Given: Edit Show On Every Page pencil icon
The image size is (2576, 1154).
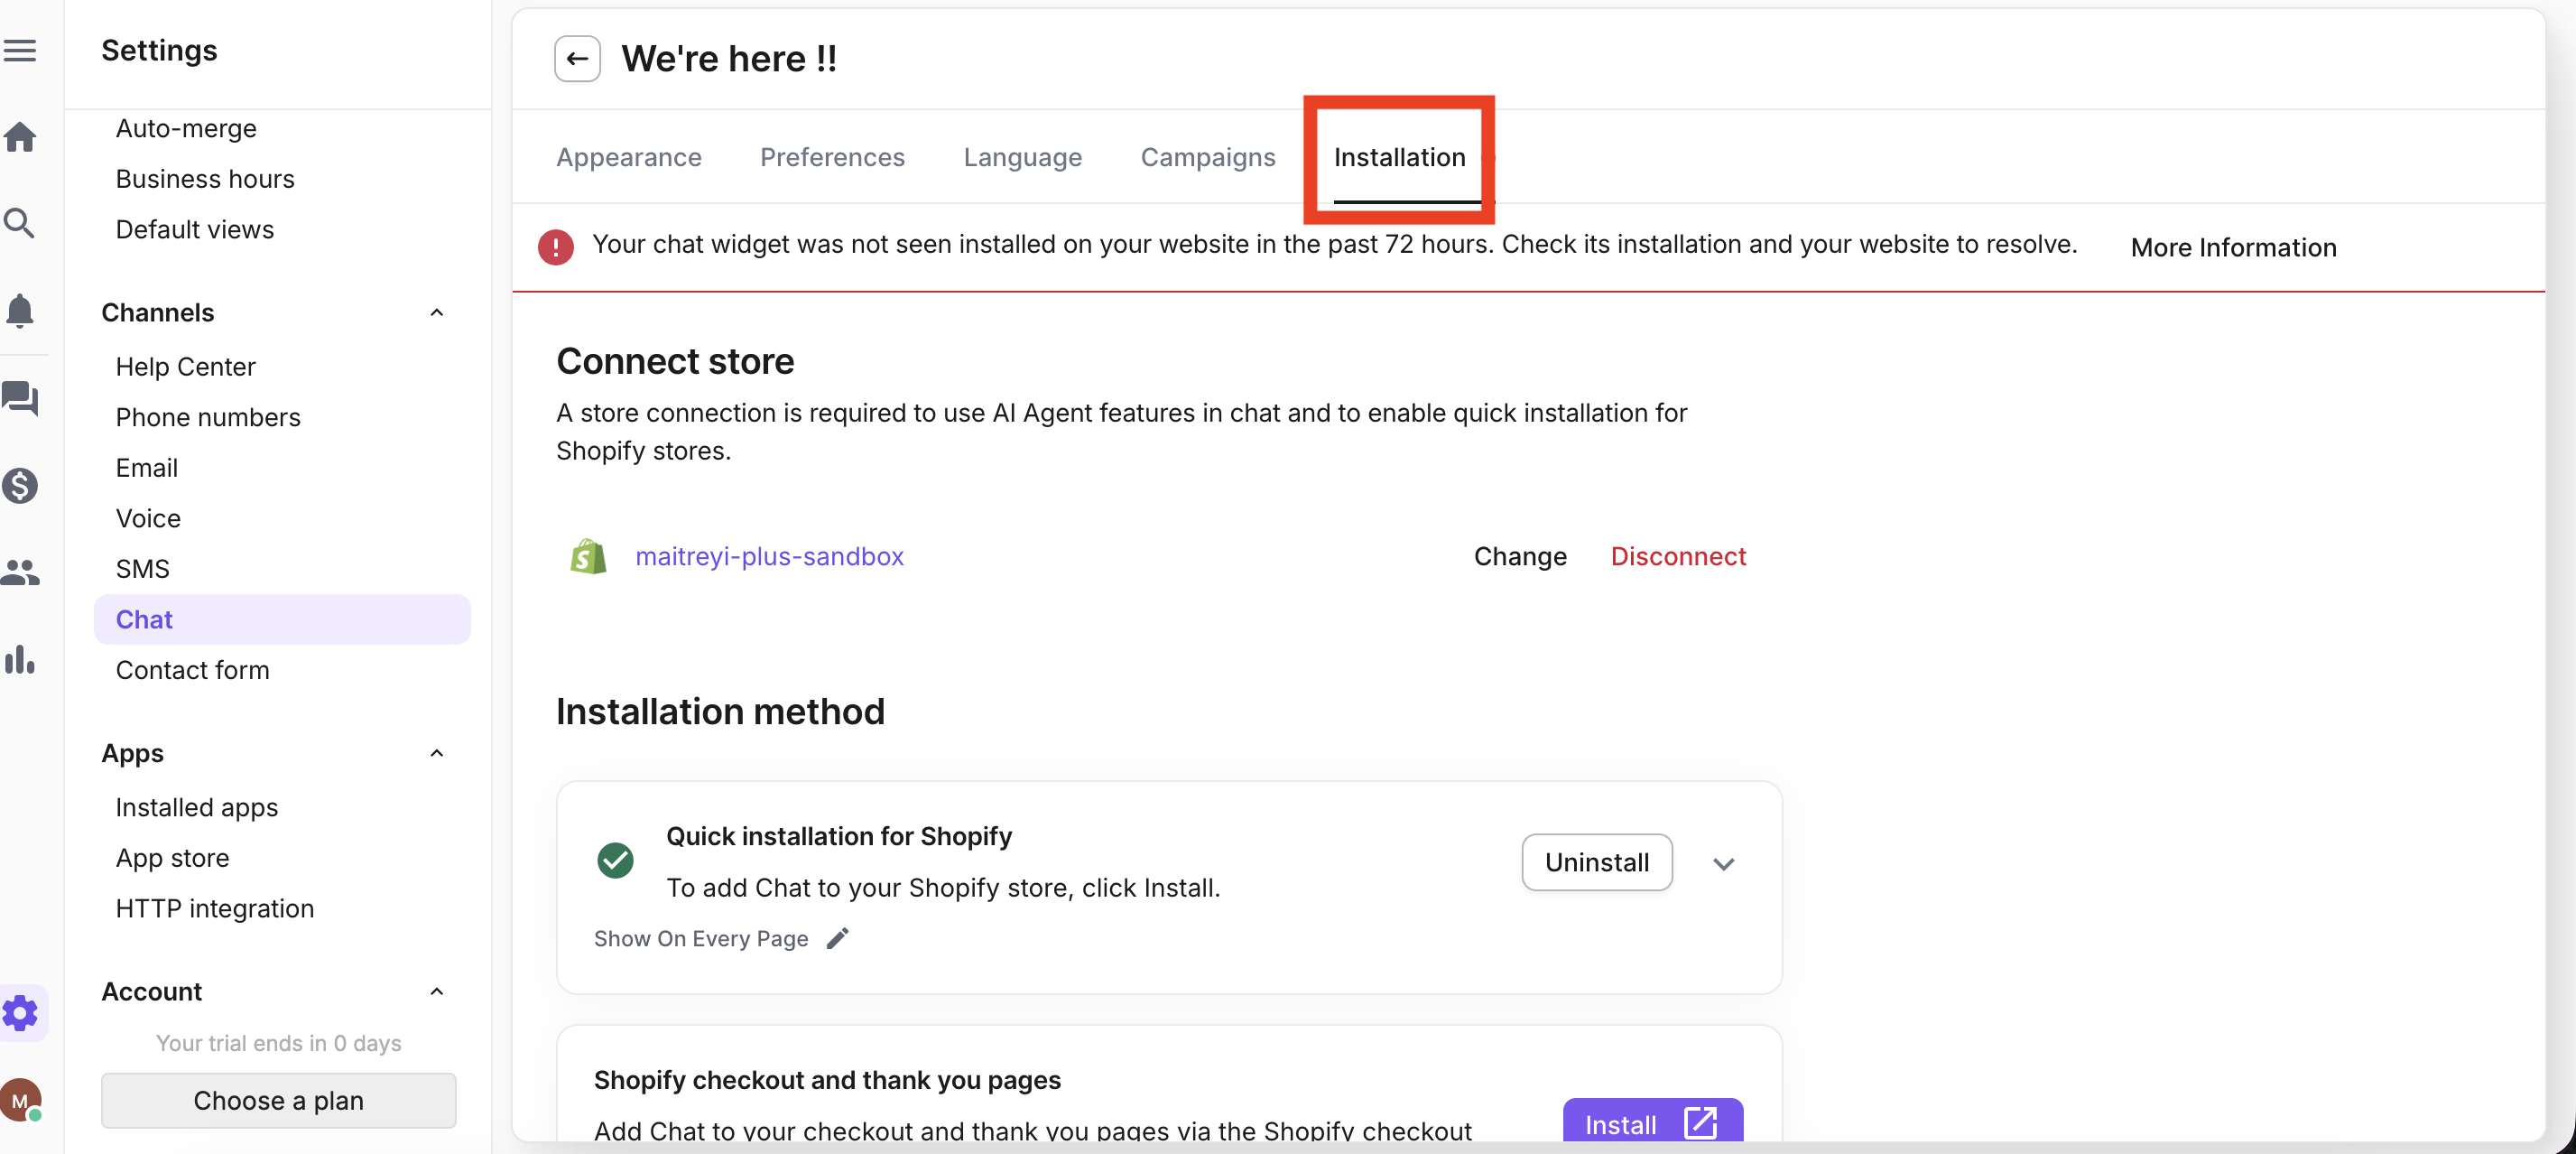Looking at the screenshot, I should pyautogui.click(x=838, y=938).
